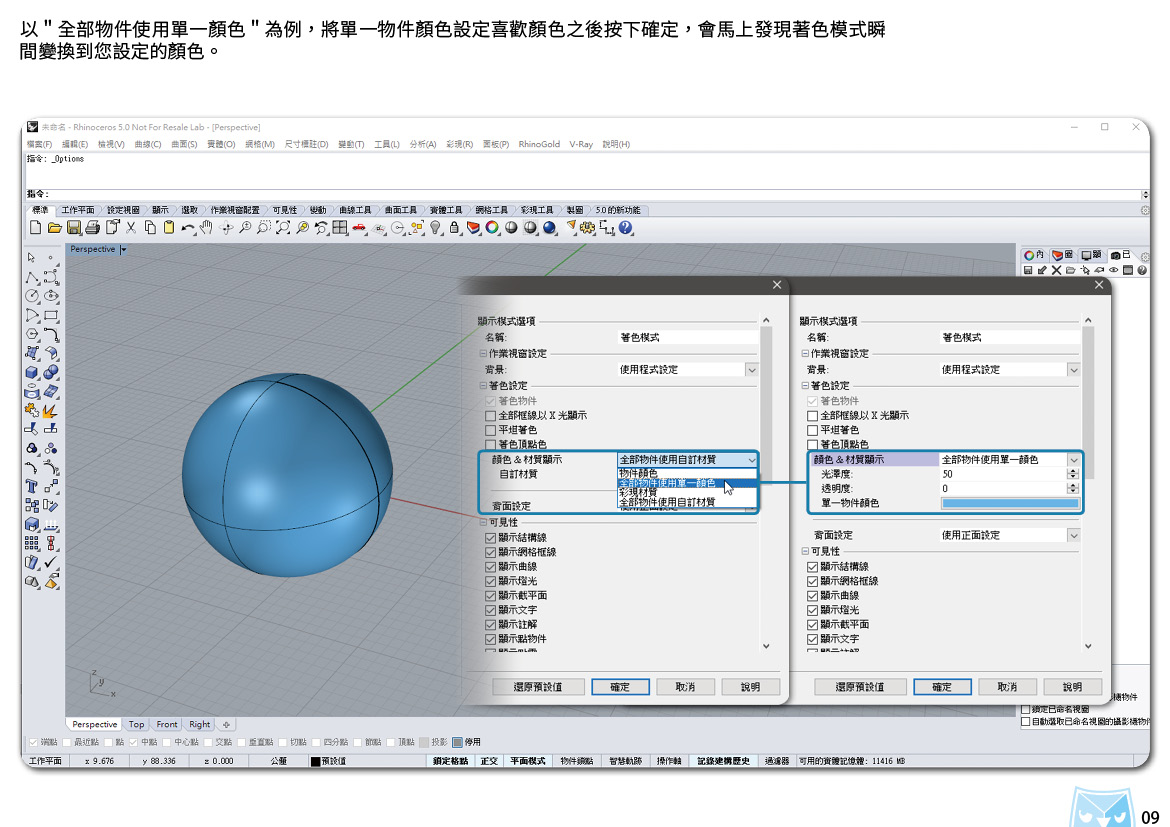The width and height of the screenshot is (1170, 827).
Task: Enable 著色頂點色 checkbox in right dialog
Action: tap(813, 444)
